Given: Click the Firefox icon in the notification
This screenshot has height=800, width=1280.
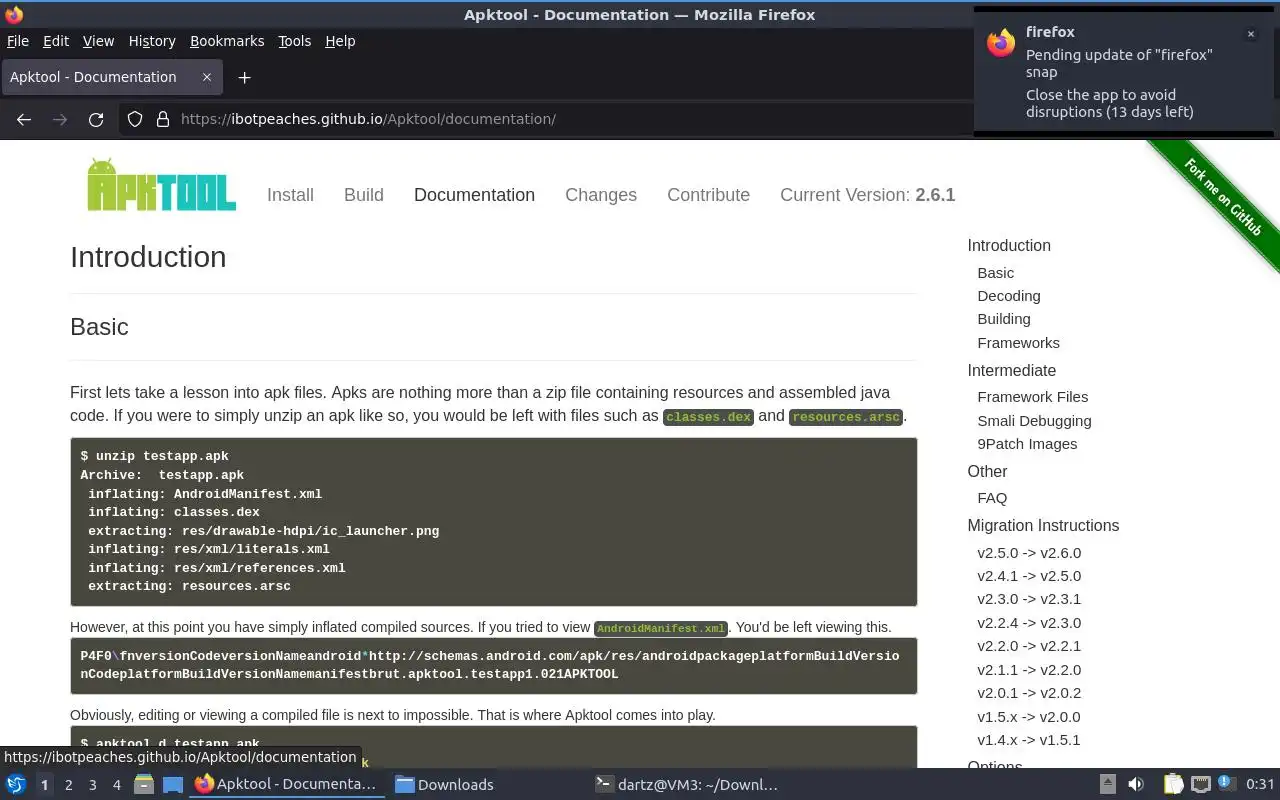Looking at the screenshot, I should click(x=1001, y=43).
